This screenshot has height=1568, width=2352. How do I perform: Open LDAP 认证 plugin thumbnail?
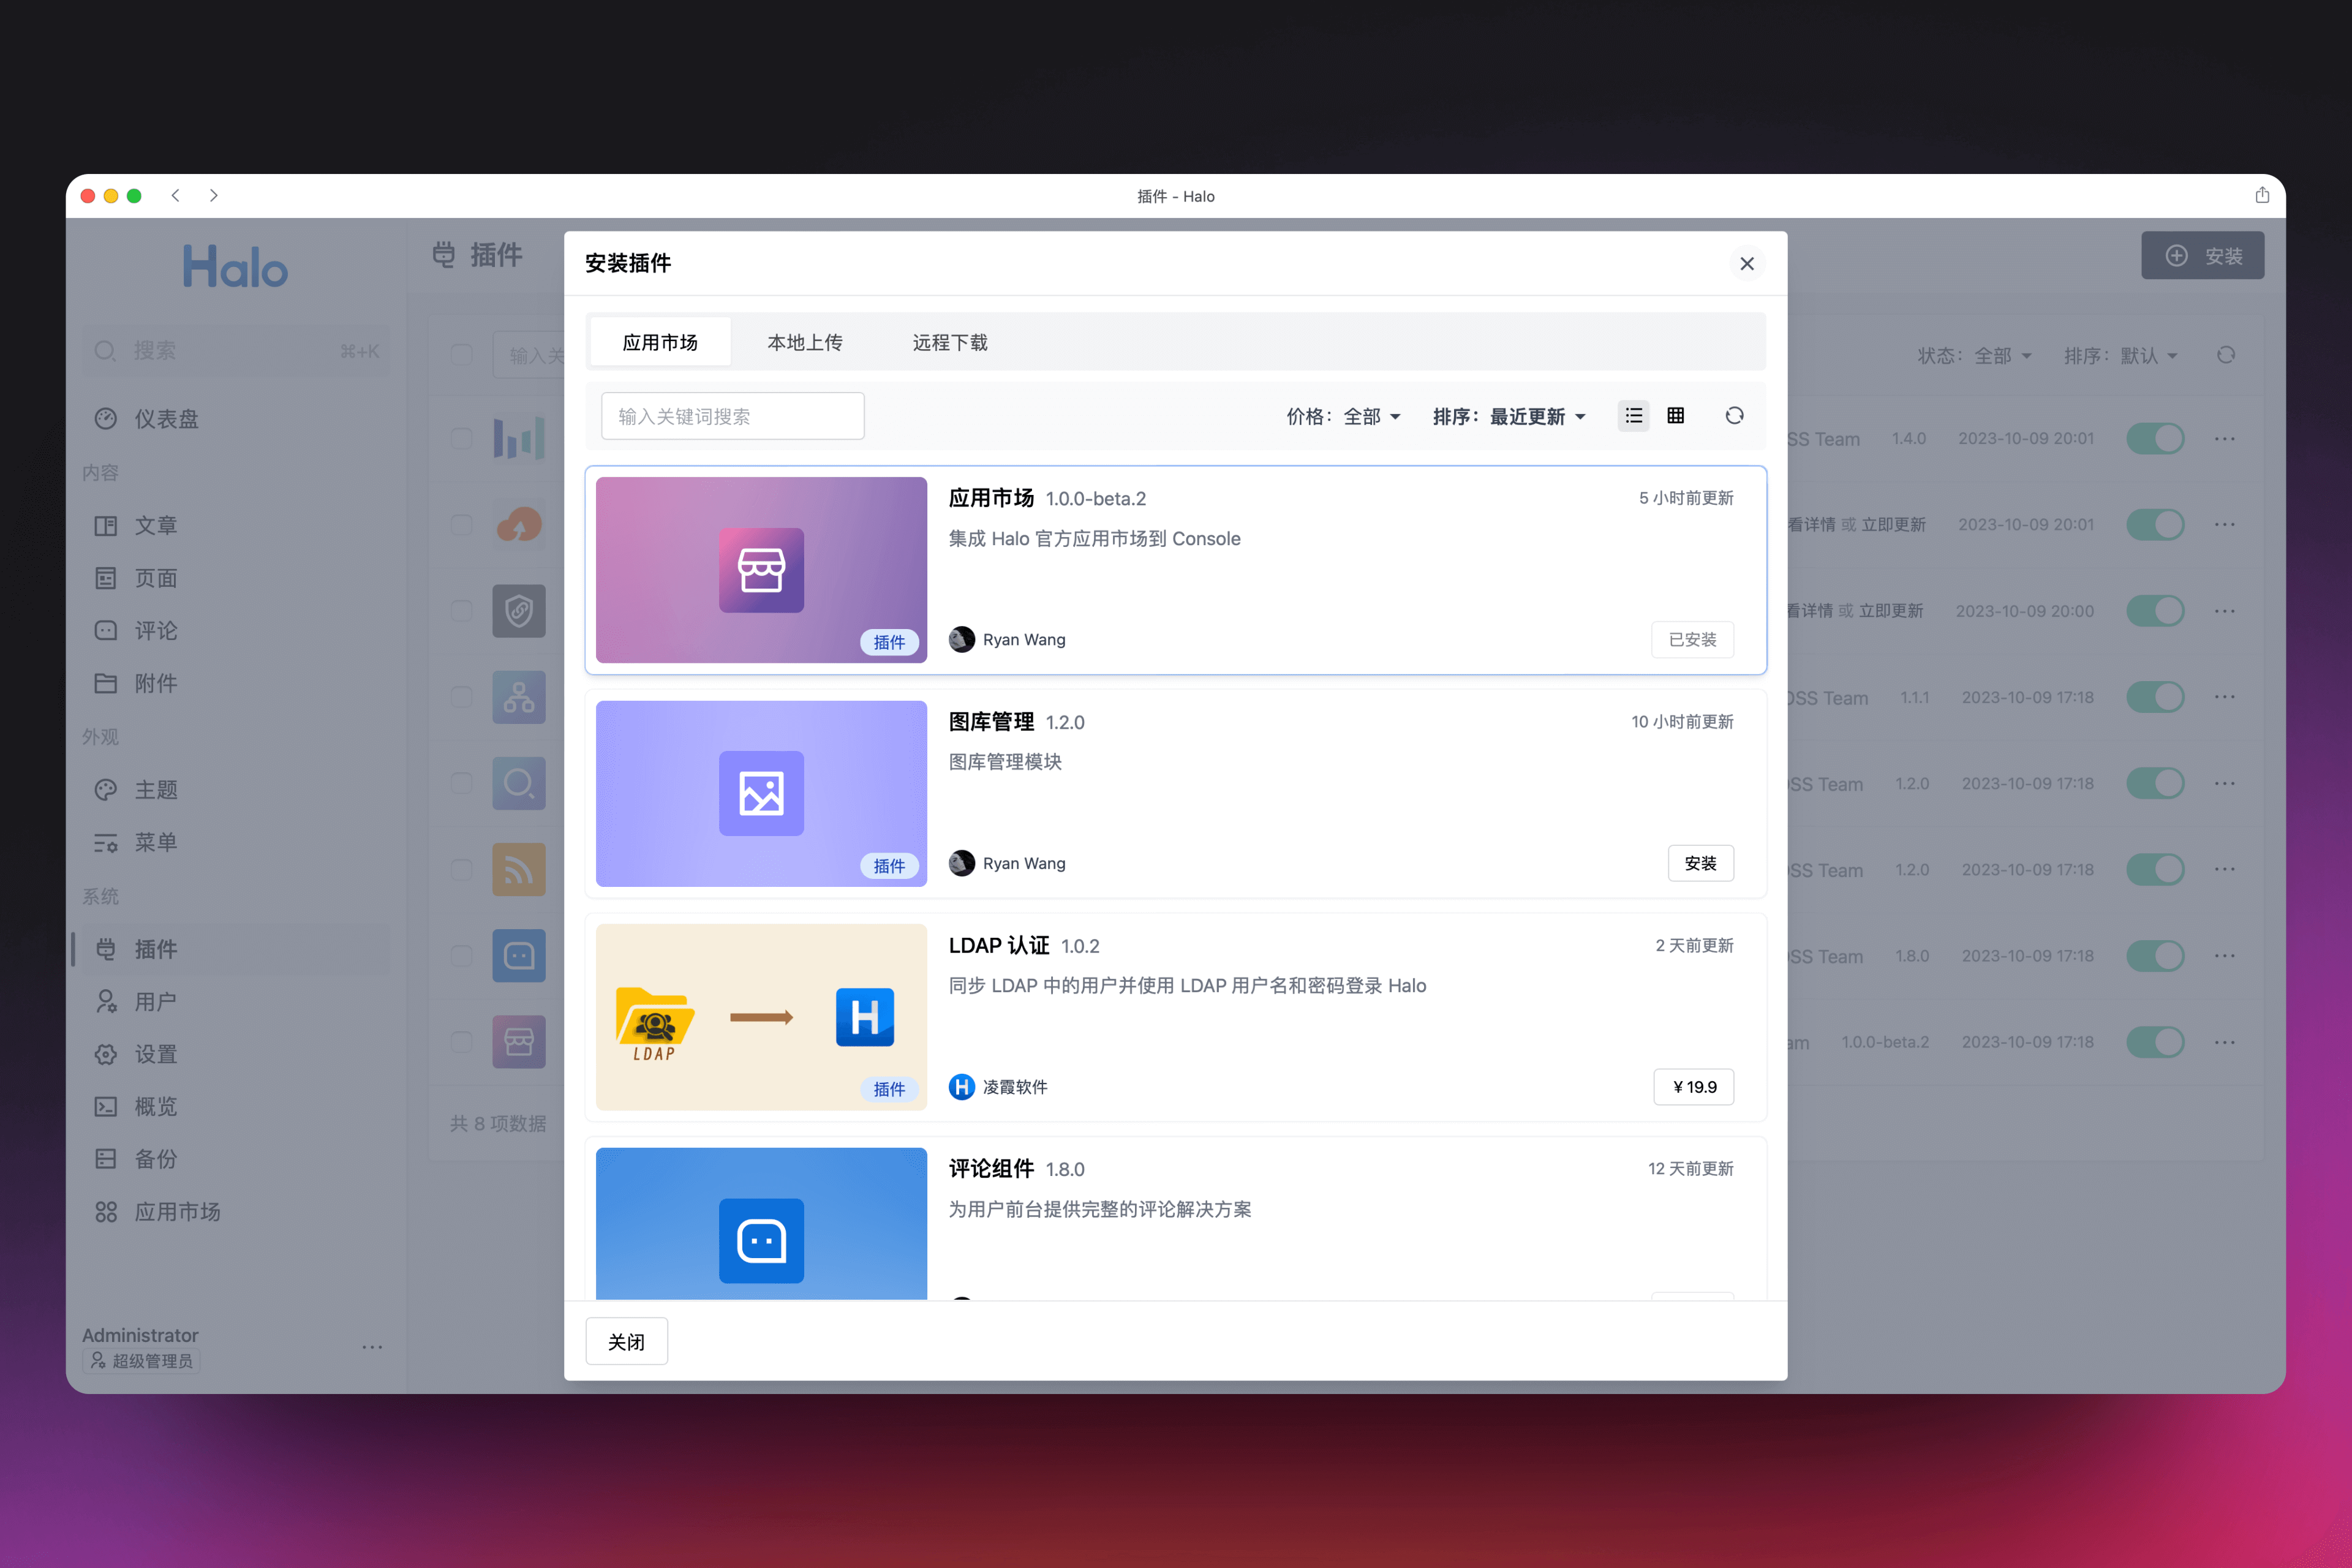pyautogui.click(x=761, y=1017)
